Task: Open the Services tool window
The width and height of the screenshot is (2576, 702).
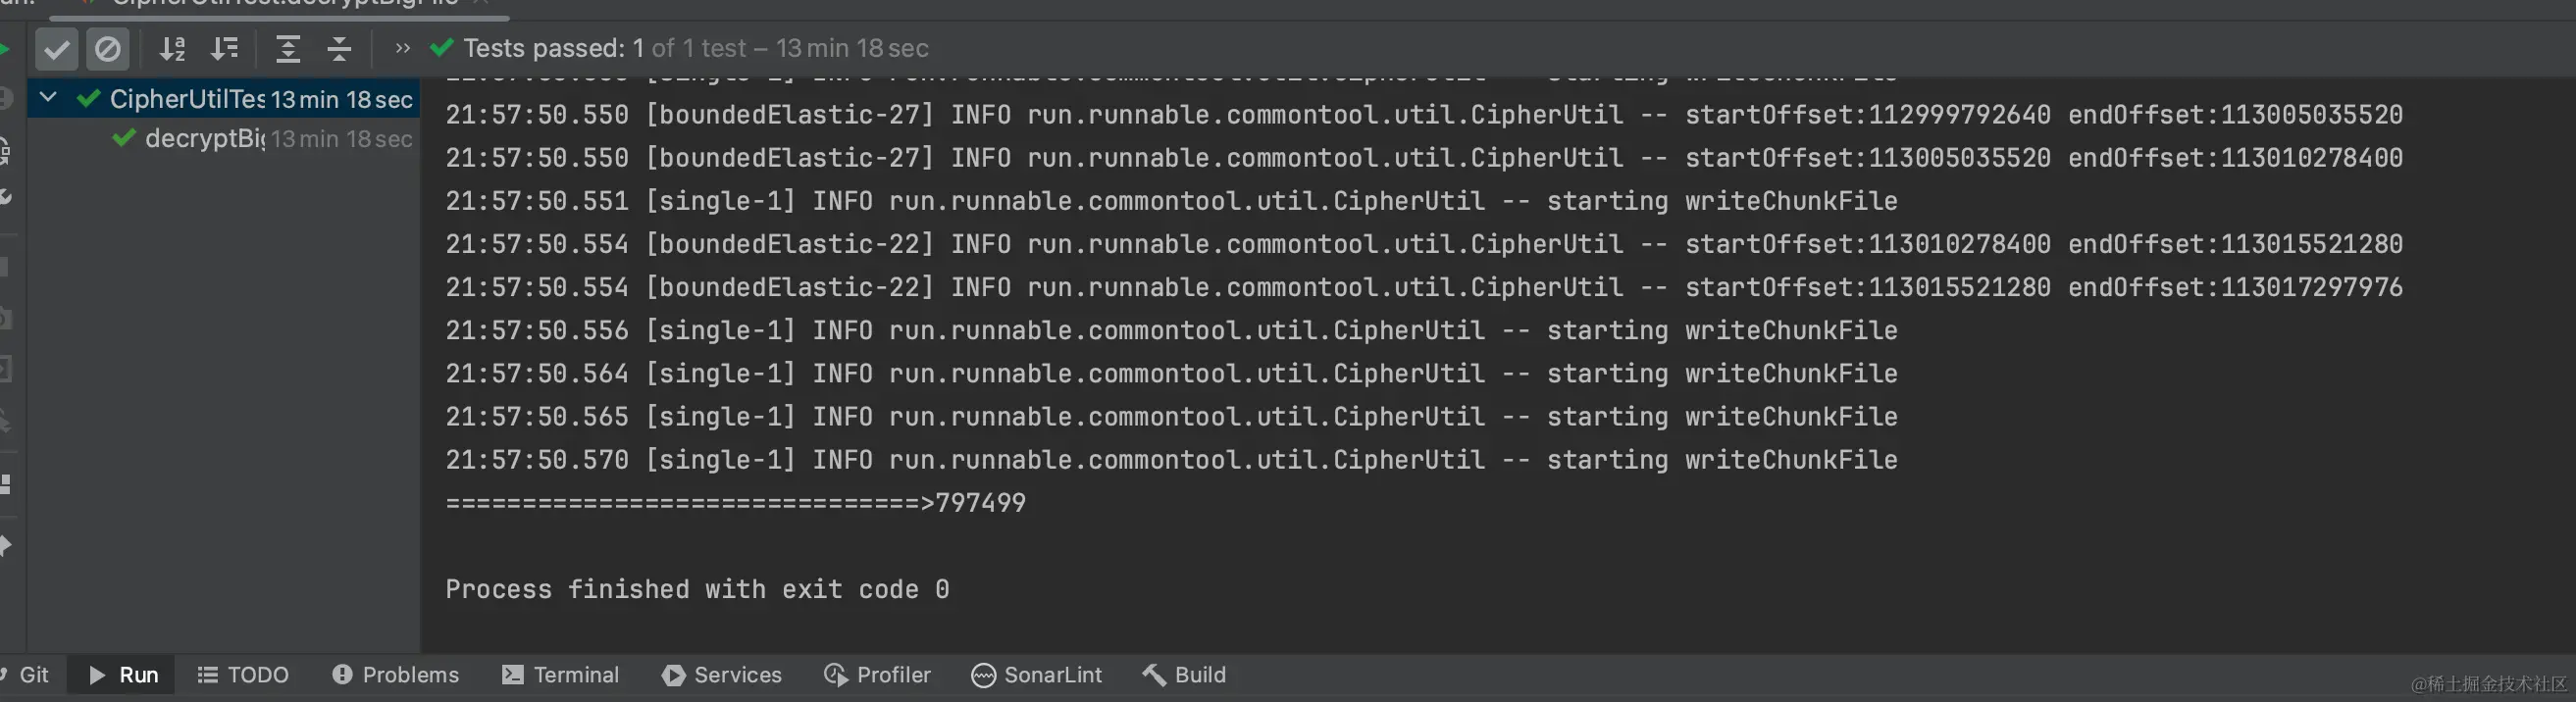Action: 722,675
